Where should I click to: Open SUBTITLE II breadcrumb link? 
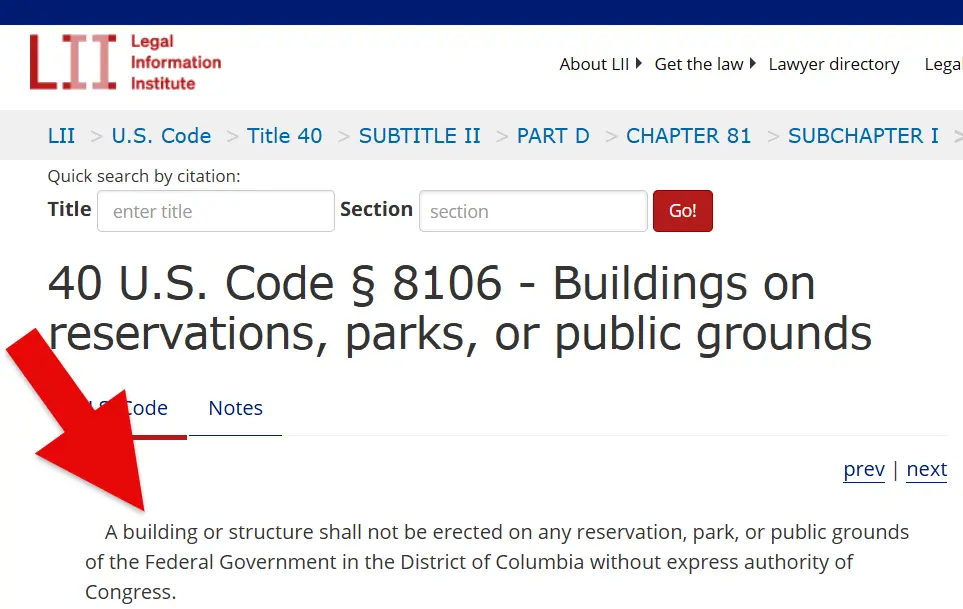click(420, 136)
